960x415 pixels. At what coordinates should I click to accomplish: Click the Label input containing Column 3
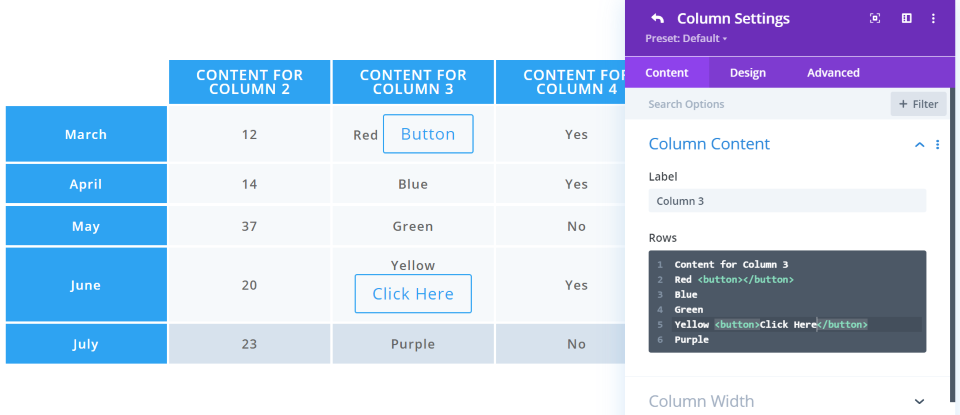click(787, 201)
